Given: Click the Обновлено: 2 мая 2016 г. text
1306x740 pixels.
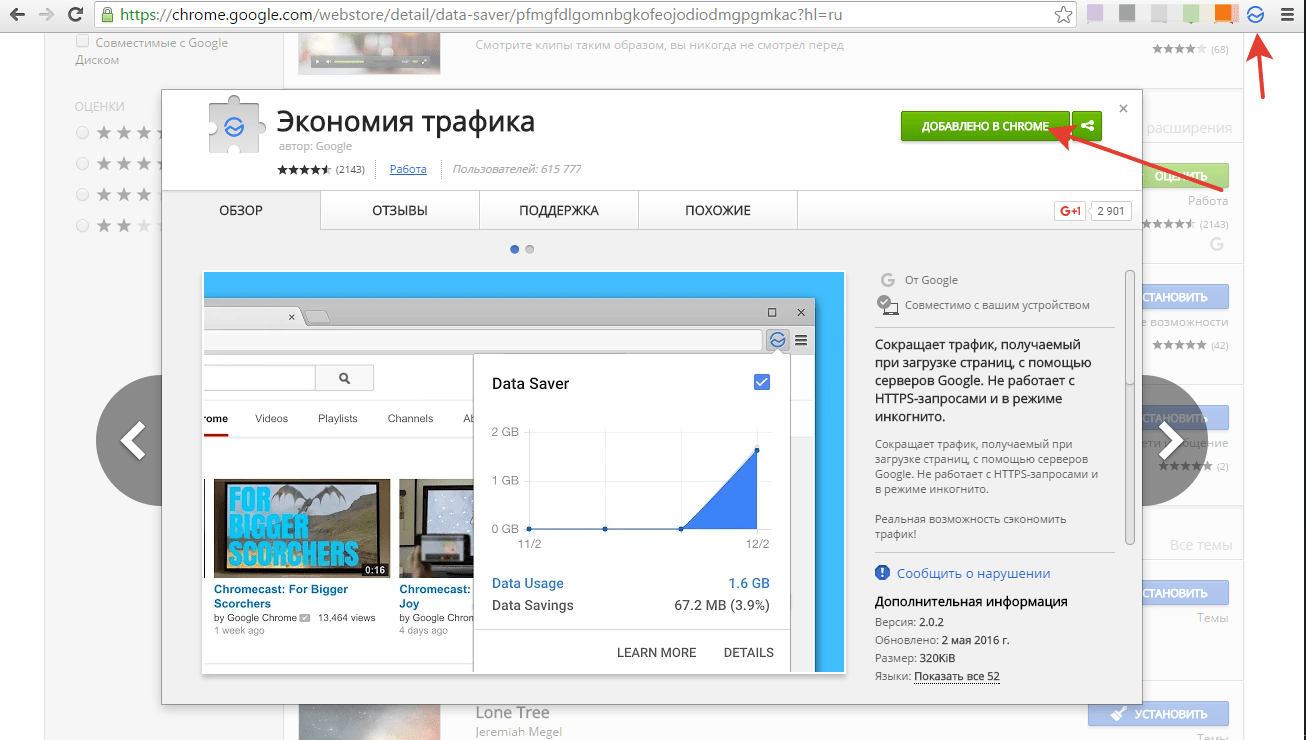Looking at the screenshot, I should point(942,640).
